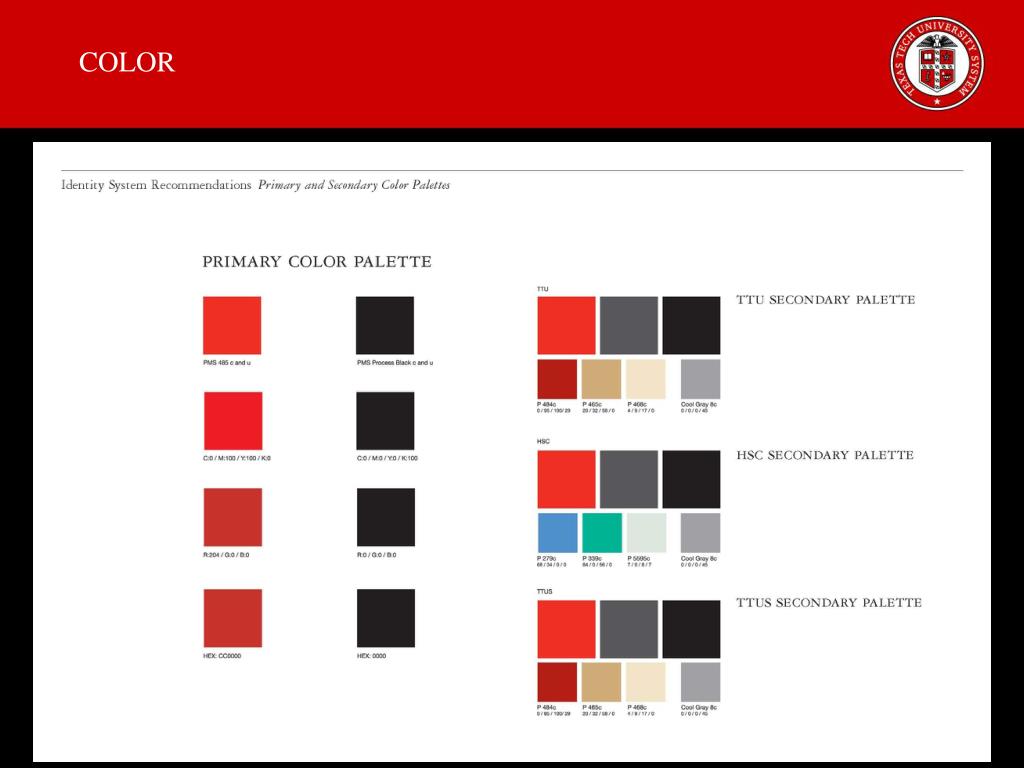Choose the Cool Gray 8c swatch in TTUS palette
Viewport: 1024px width, 768px height.
(700, 682)
